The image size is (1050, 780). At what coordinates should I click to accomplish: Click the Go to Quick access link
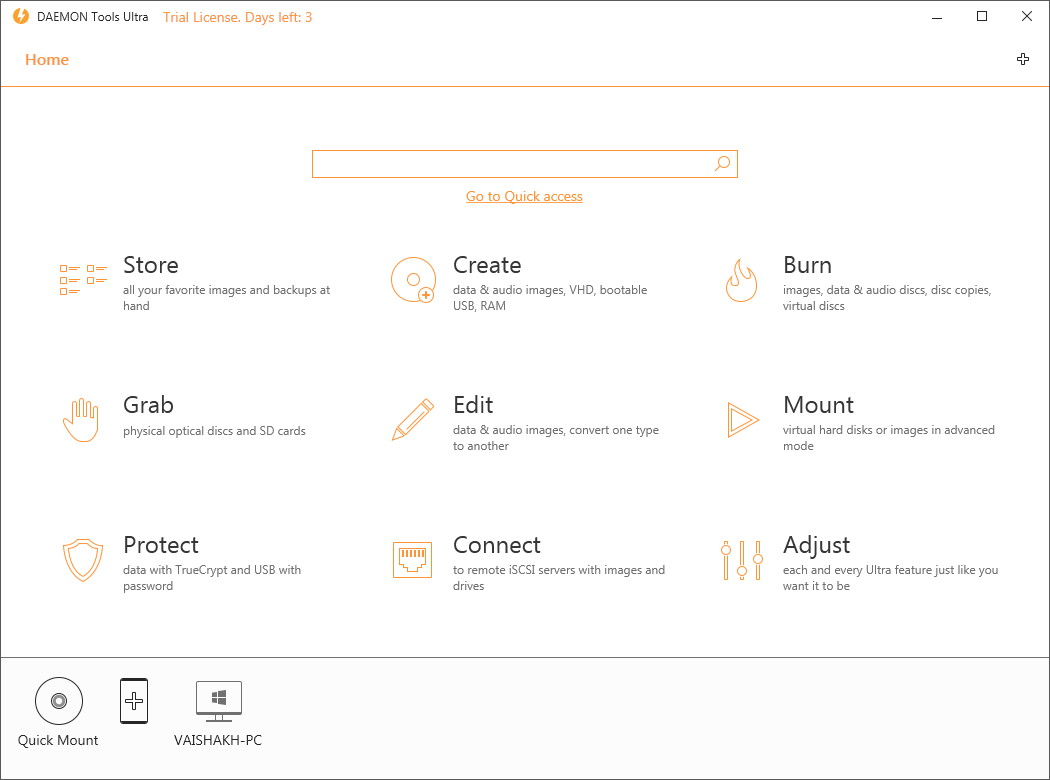click(x=524, y=196)
